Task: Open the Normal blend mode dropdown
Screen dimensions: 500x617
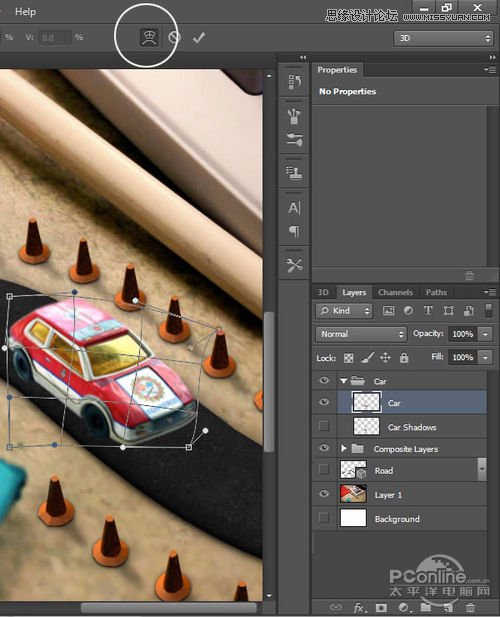Action: [x=361, y=334]
